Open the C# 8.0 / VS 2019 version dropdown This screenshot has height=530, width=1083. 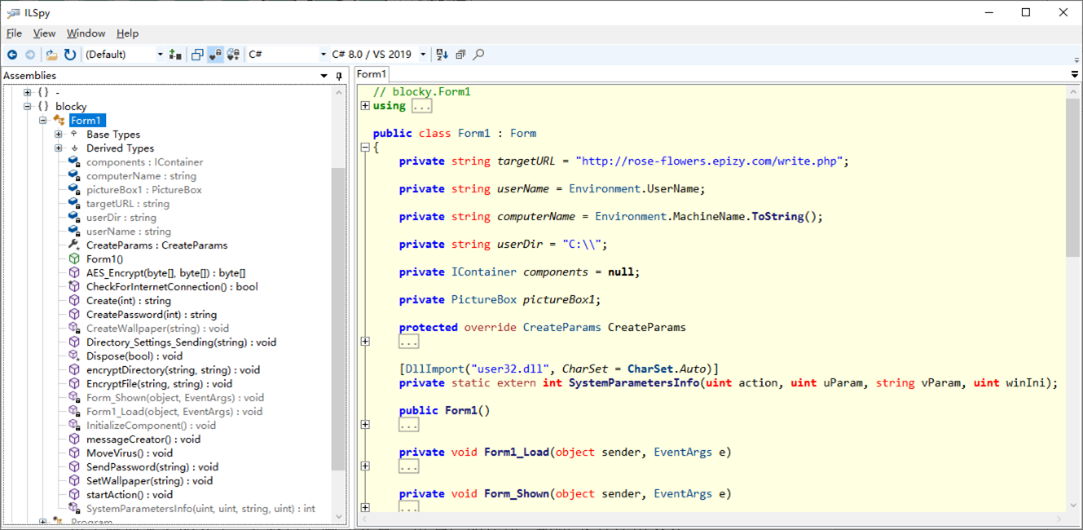(378, 54)
